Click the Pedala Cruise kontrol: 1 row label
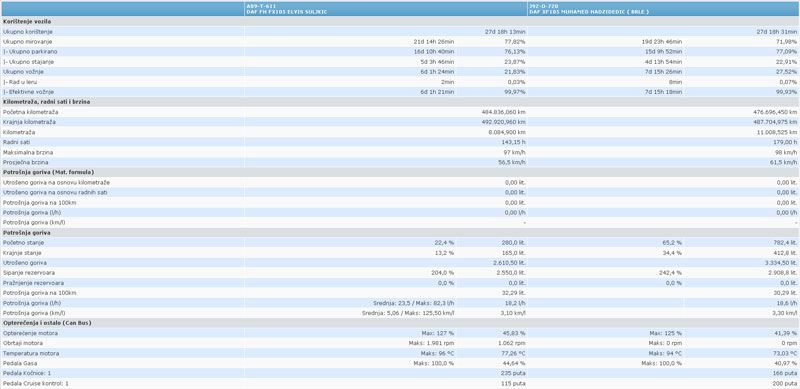Image resolution: width=800 pixels, height=389 pixels. click(x=35, y=383)
